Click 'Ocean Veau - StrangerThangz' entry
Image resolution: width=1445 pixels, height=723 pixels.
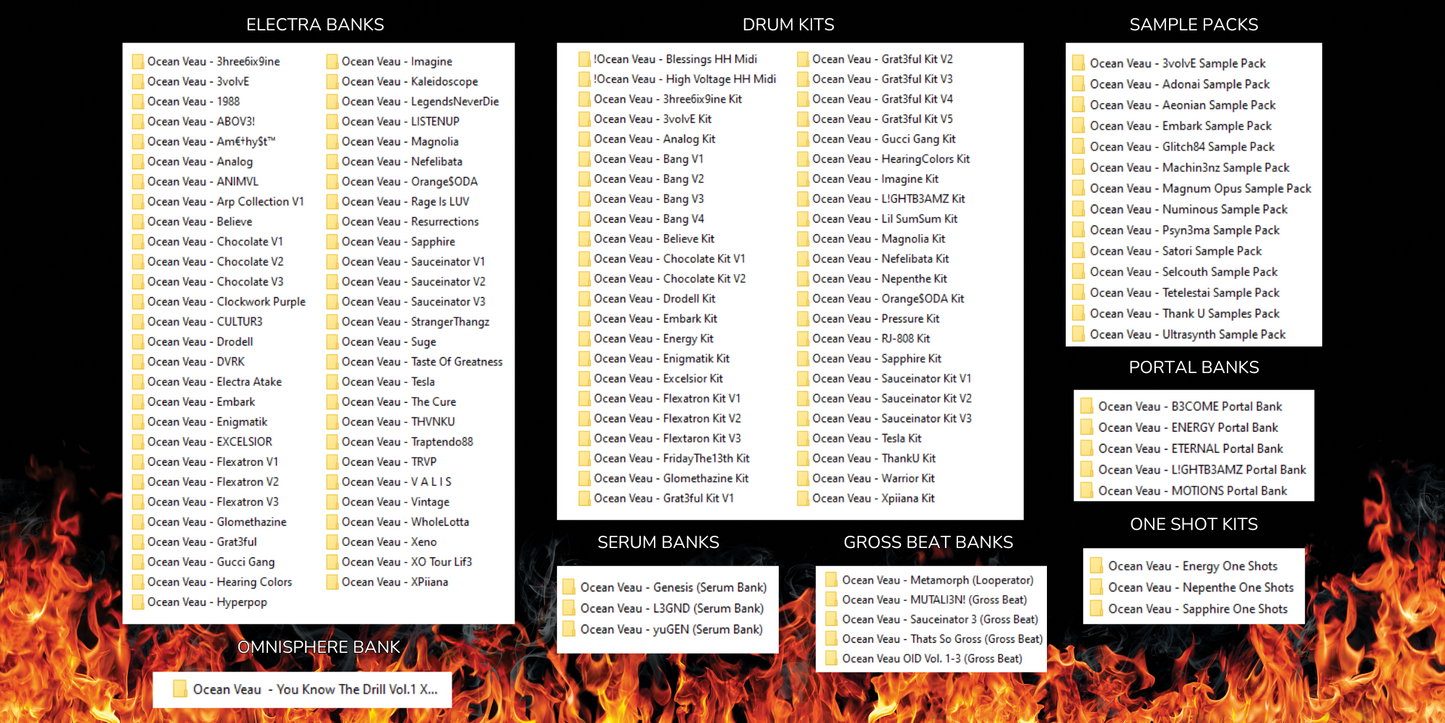tap(416, 321)
